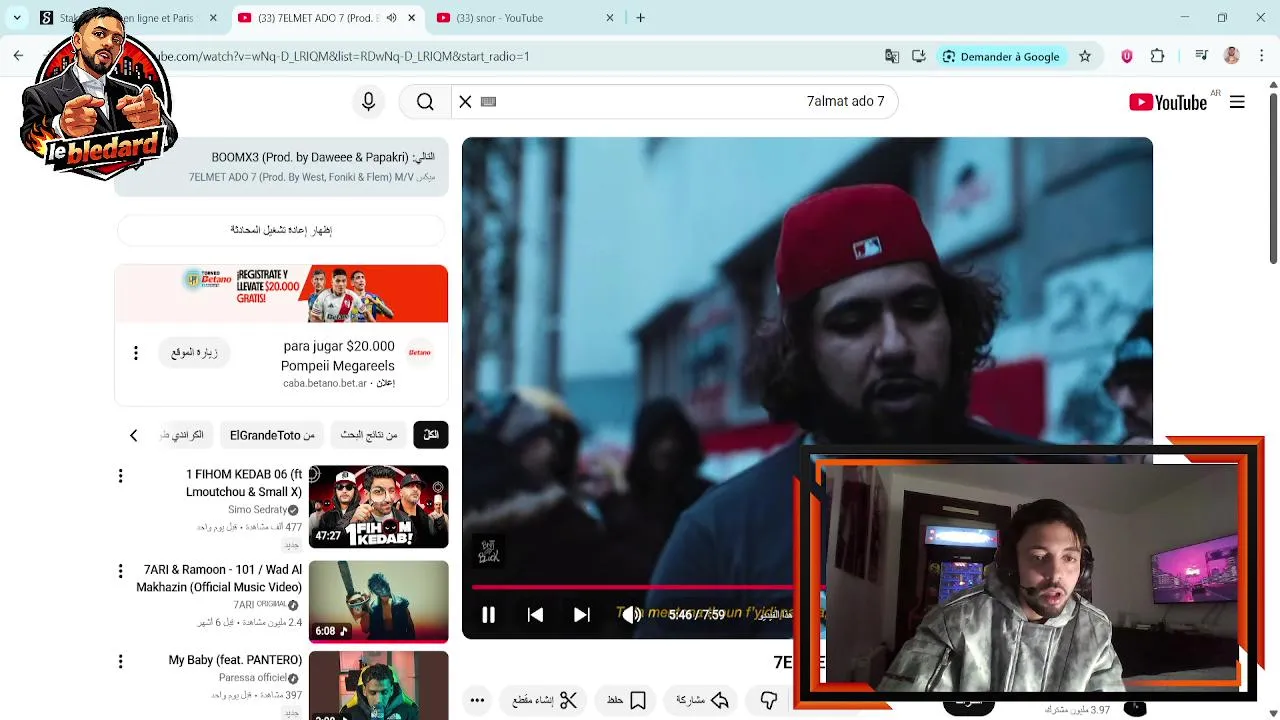This screenshot has width=1280, height=720.
Task: Open the 'My Baby' video thumbnail
Action: [378, 685]
